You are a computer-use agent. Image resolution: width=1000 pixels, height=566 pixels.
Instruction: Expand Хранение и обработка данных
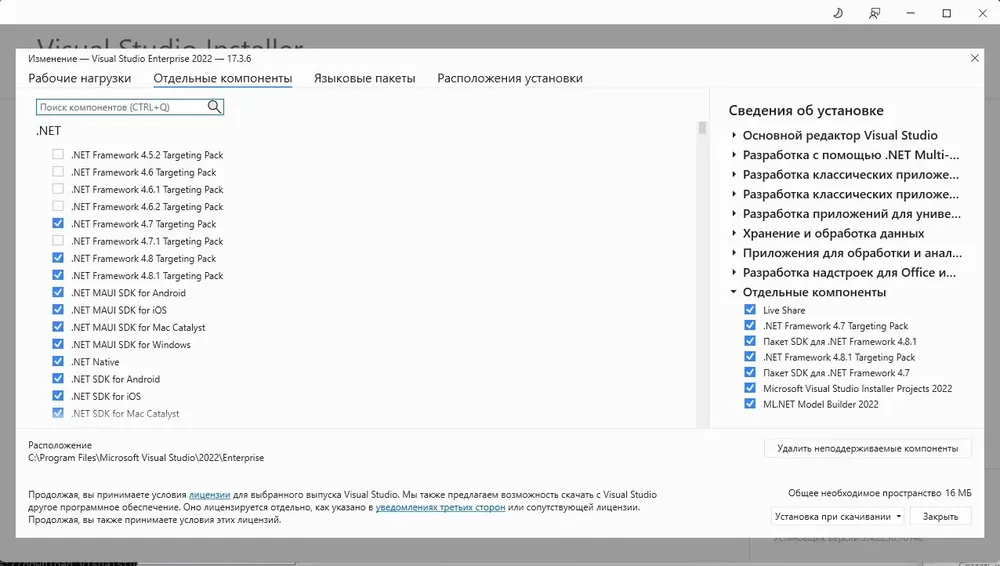coord(734,234)
